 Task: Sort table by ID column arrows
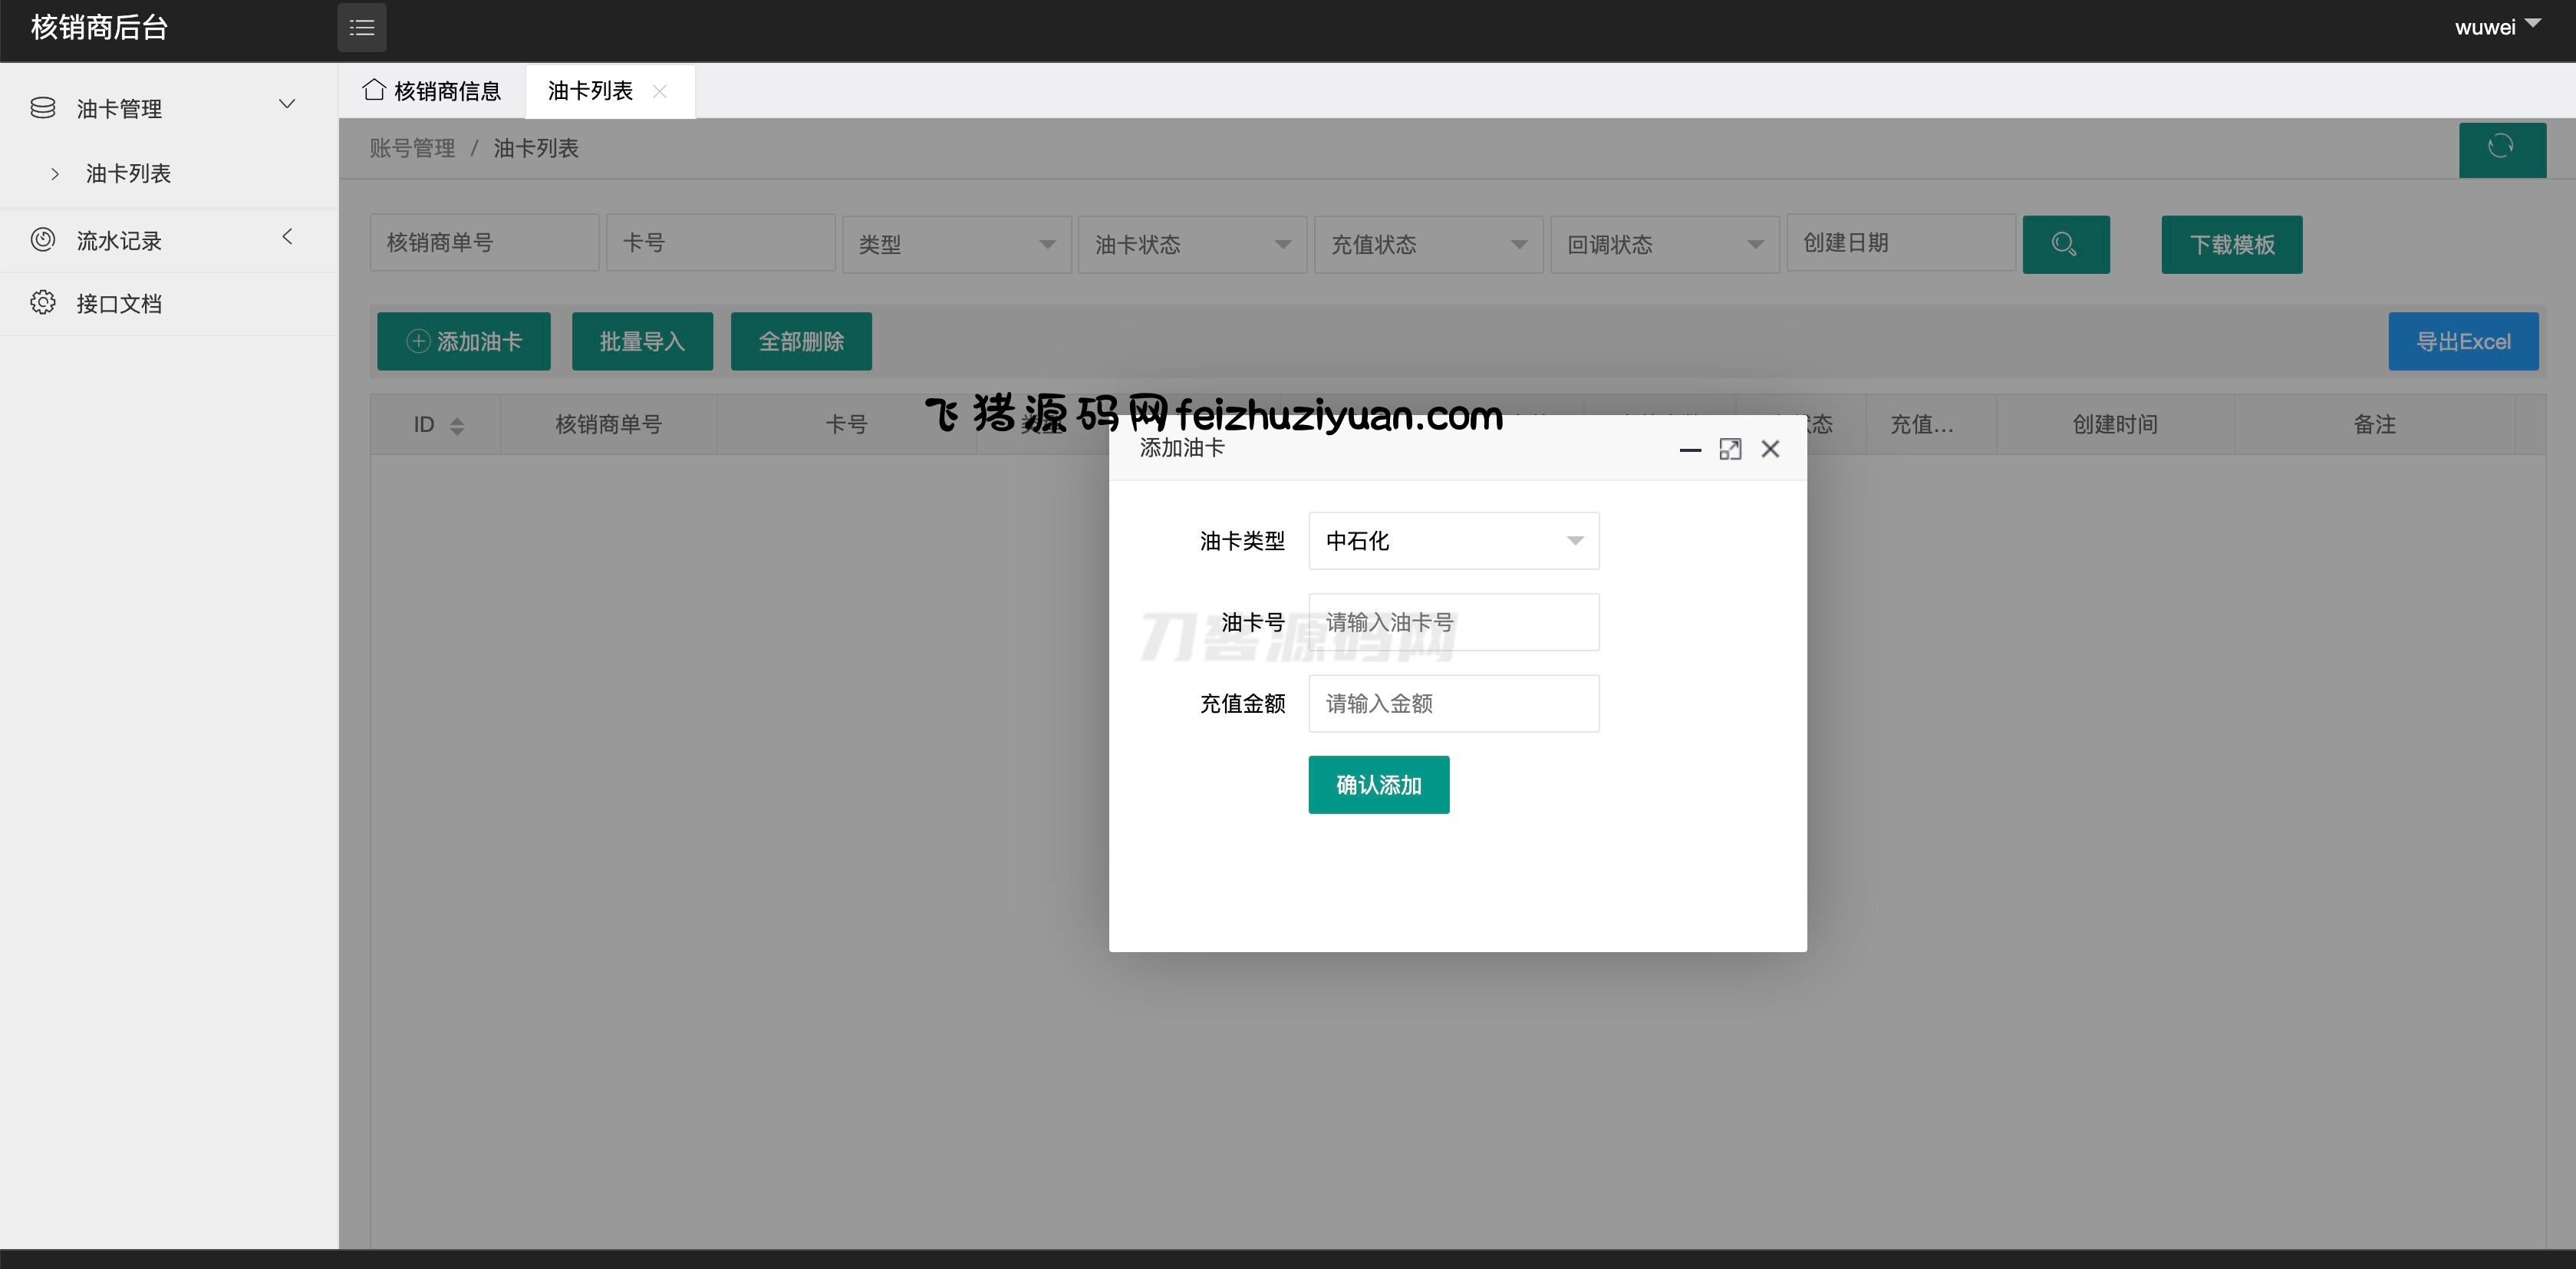coord(457,425)
